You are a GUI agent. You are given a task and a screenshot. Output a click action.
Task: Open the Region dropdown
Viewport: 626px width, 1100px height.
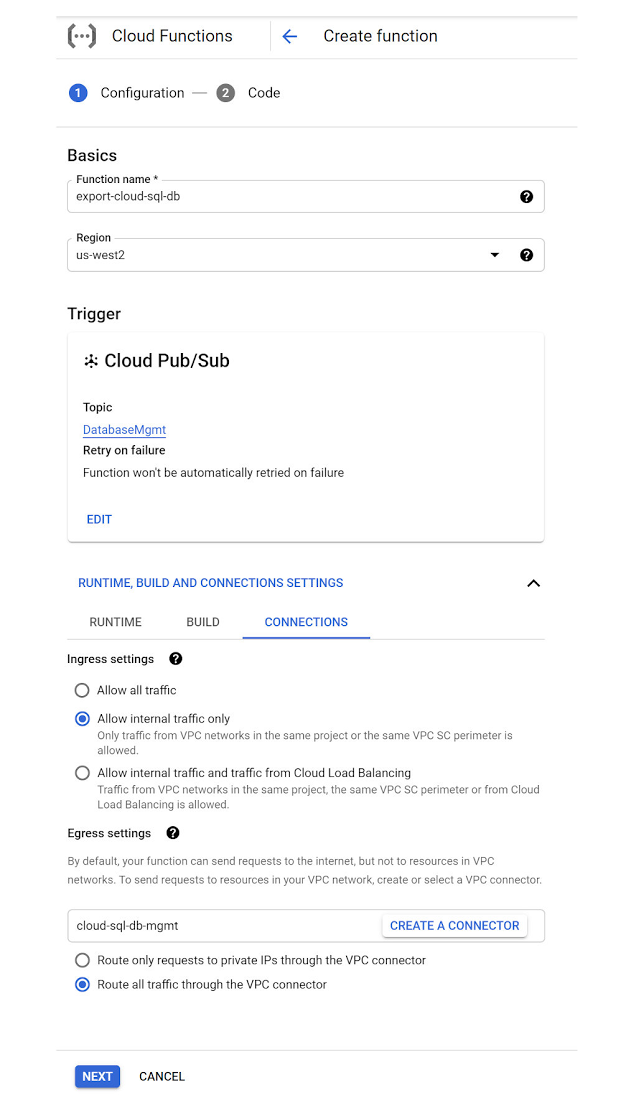pos(494,254)
